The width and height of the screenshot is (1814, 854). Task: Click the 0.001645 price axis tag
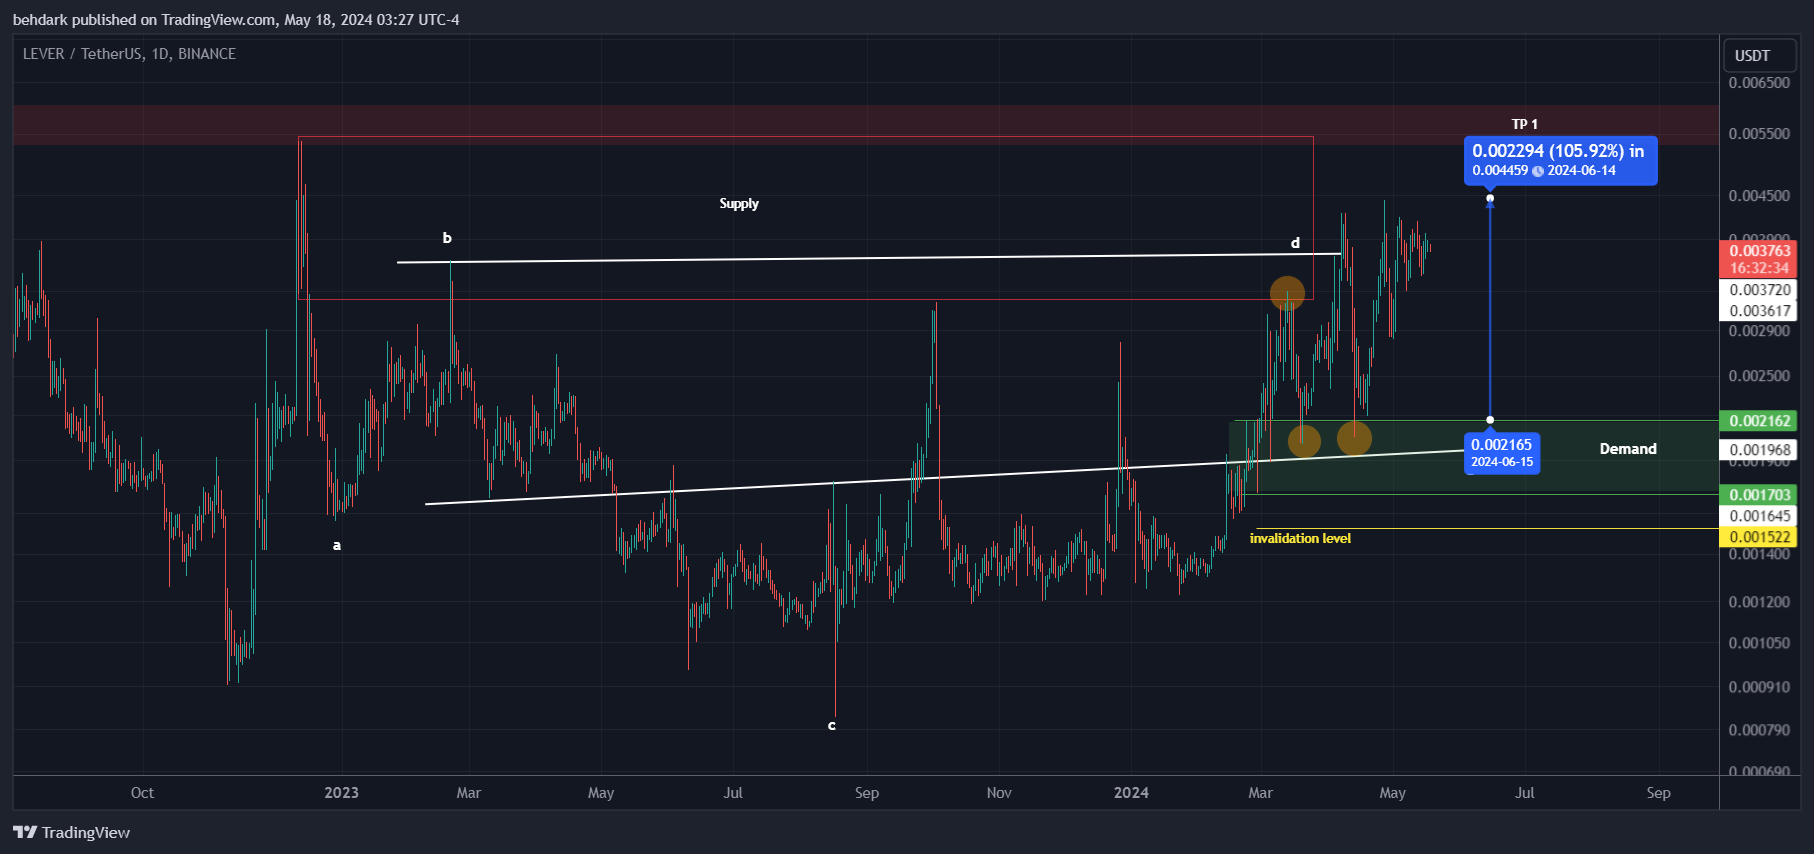coord(1758,516)
